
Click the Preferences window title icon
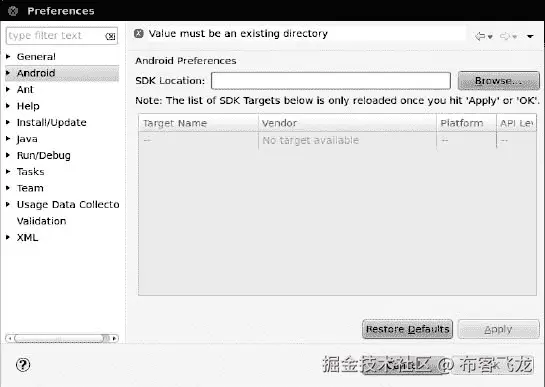pyautogui.click(x=13, y=11)
